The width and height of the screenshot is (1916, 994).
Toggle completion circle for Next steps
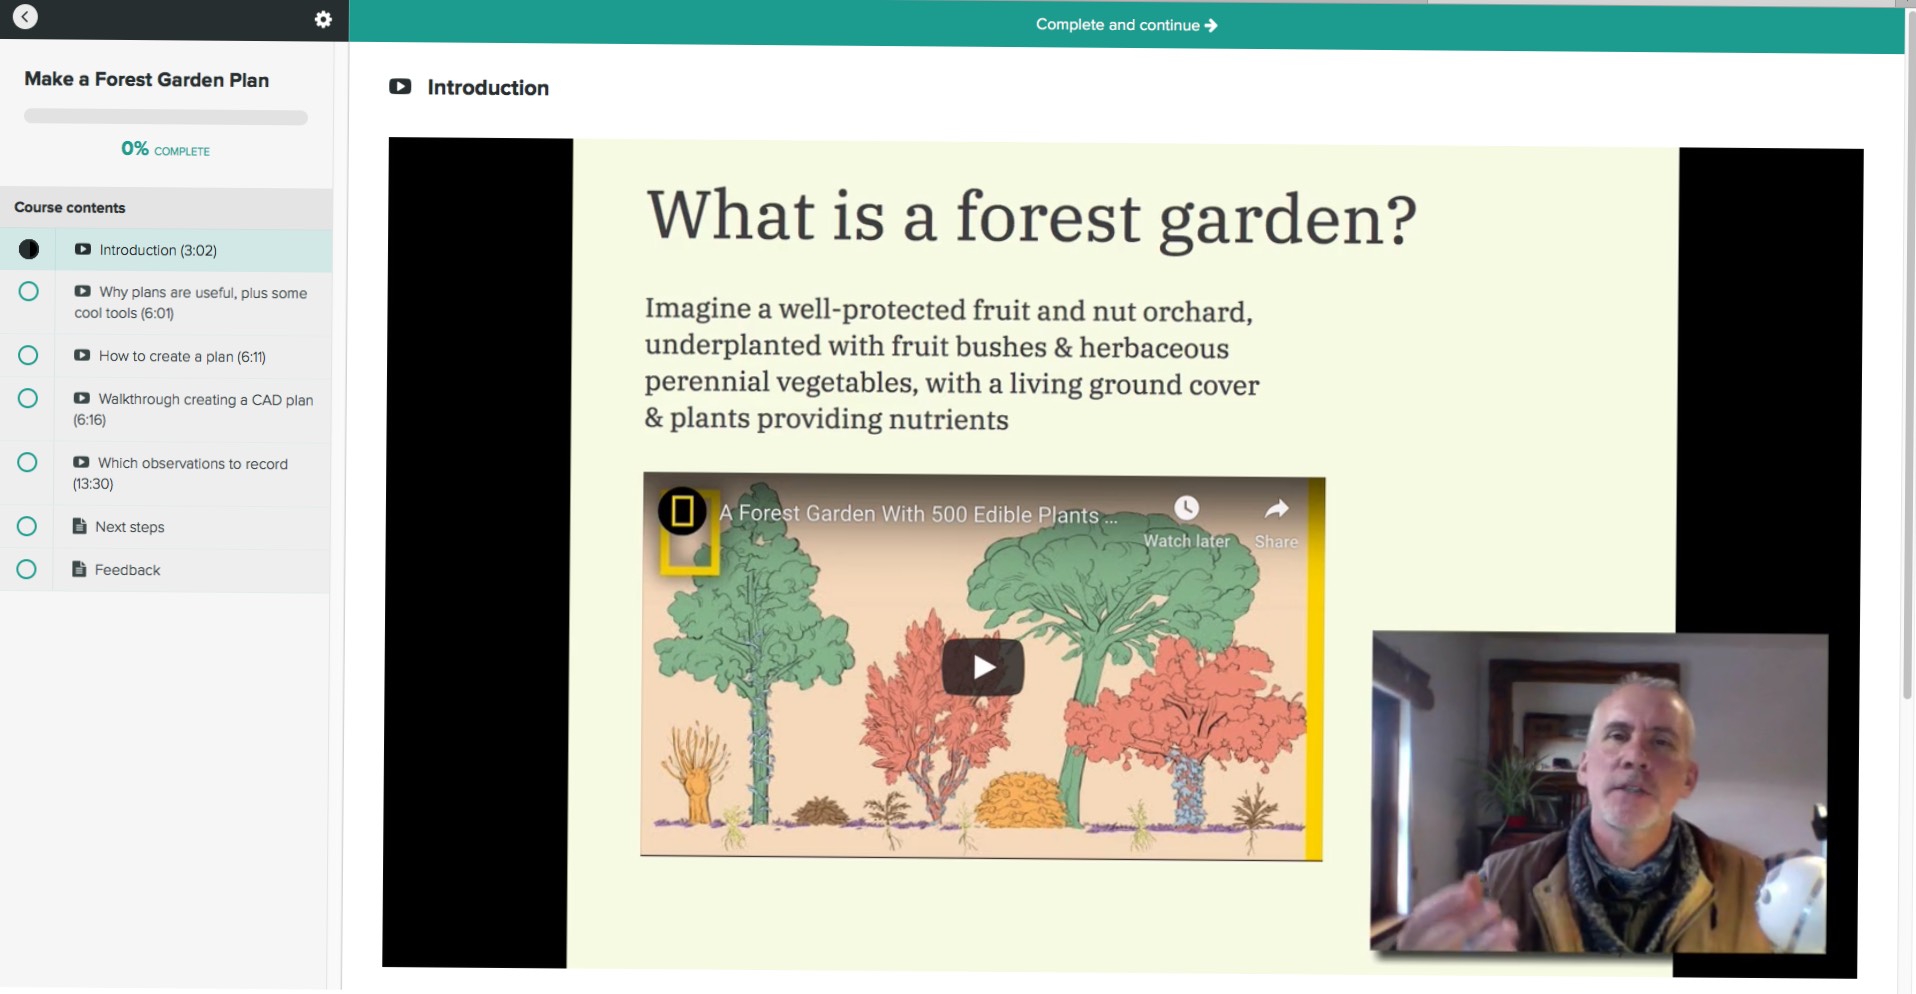[27, 526]
